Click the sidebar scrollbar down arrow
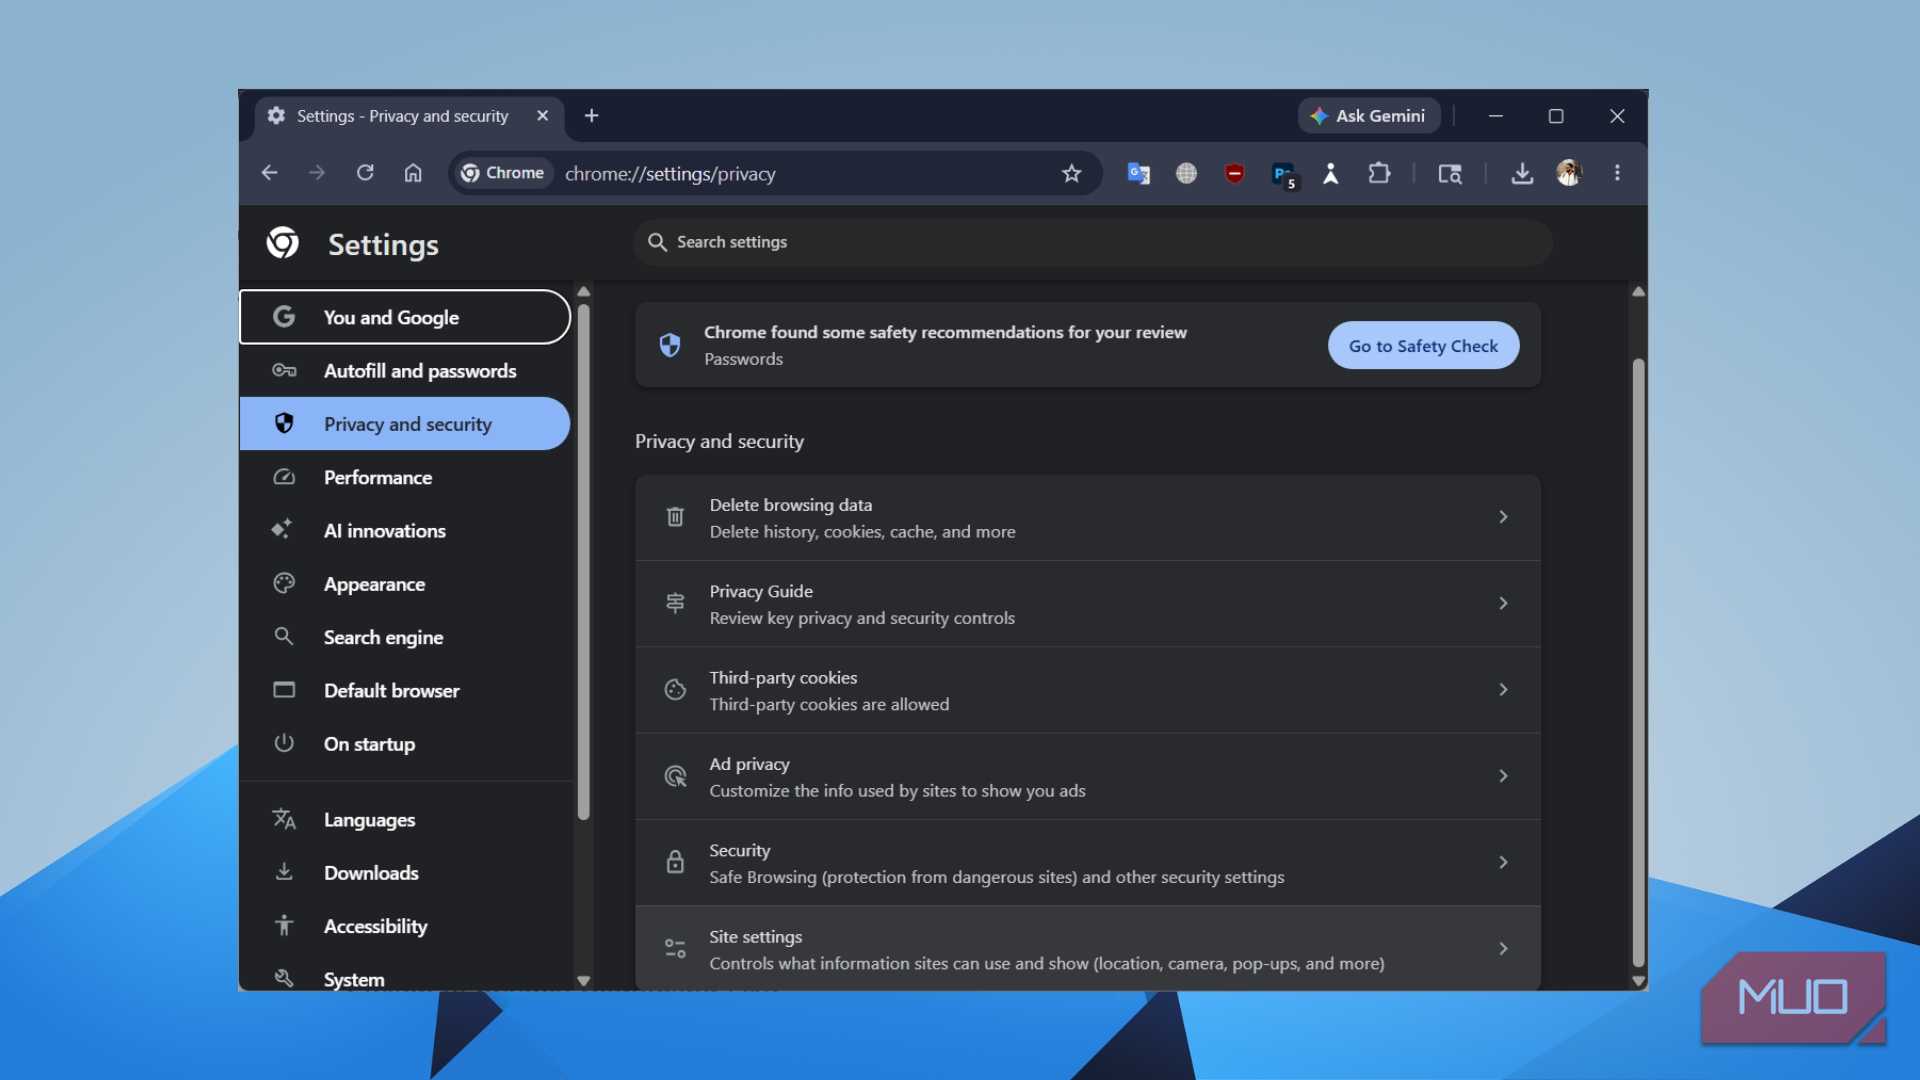Image resolution: width=1920 pixels, height=1080 pixels. pos(583,981)
